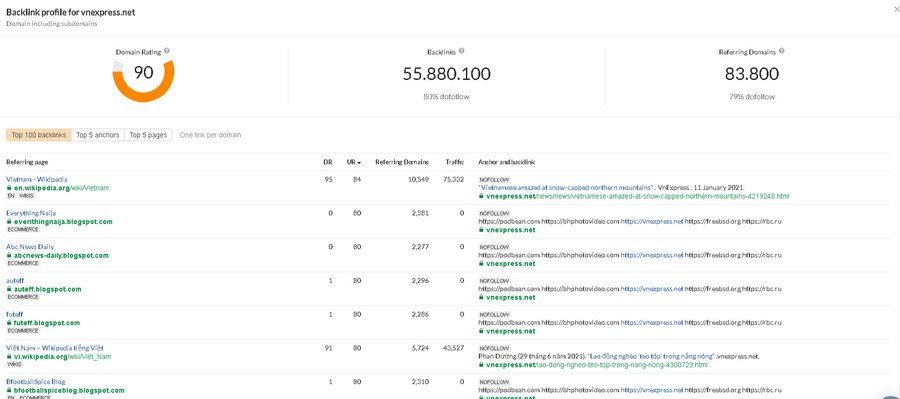
Task: Open vnexpress.net backlink in auteff row
Action: 510,297
